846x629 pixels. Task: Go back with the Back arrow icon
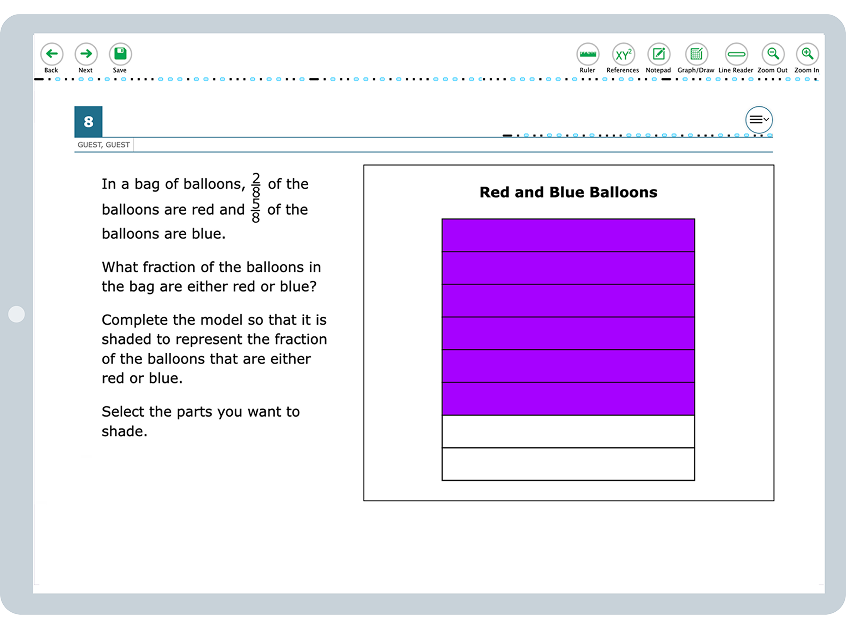tap(52, 54)
